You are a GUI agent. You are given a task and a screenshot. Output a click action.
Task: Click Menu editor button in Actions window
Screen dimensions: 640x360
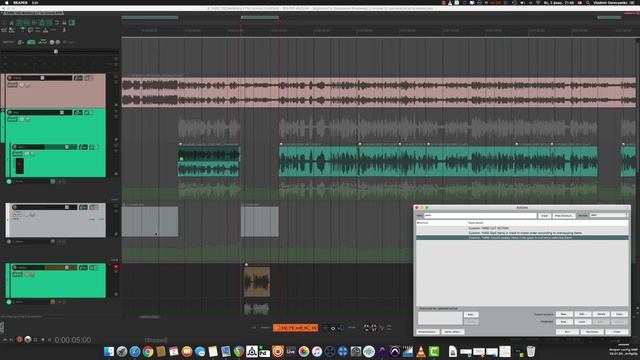(453, 331)
